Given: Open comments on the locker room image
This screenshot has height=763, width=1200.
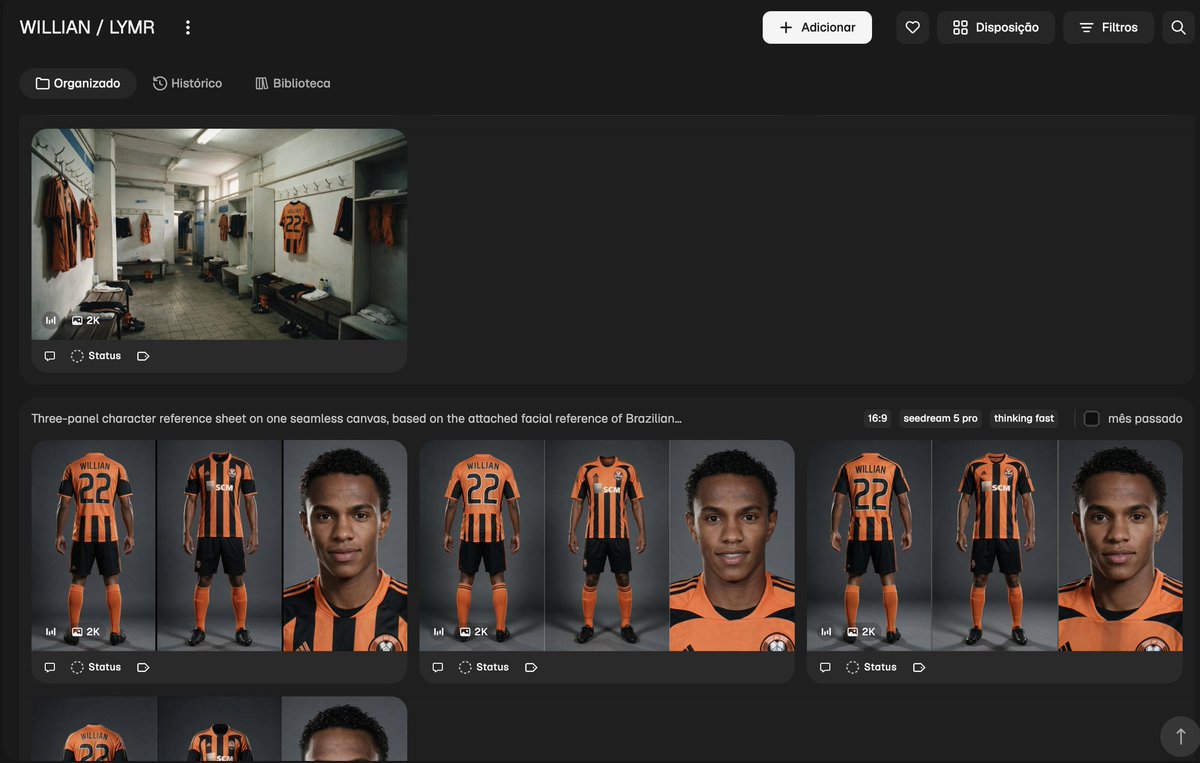Looking at the screenshot, I should (50, 356).
